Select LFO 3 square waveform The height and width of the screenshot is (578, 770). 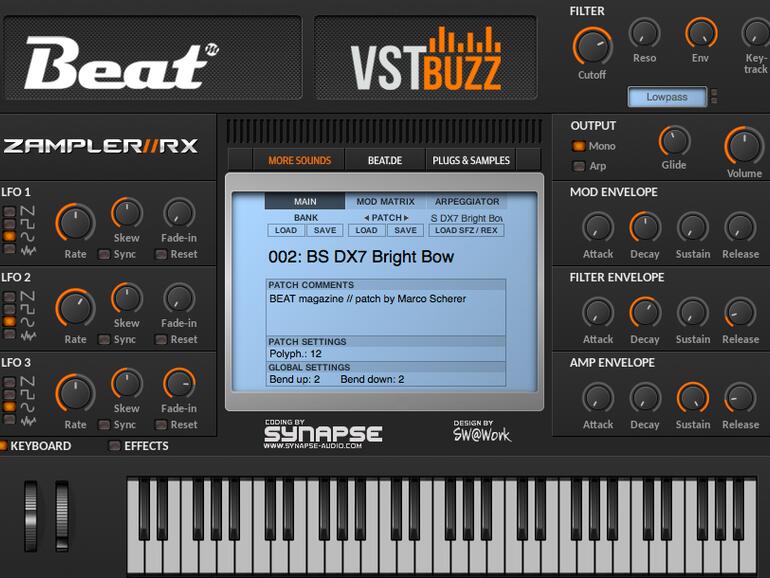[9, 394]
